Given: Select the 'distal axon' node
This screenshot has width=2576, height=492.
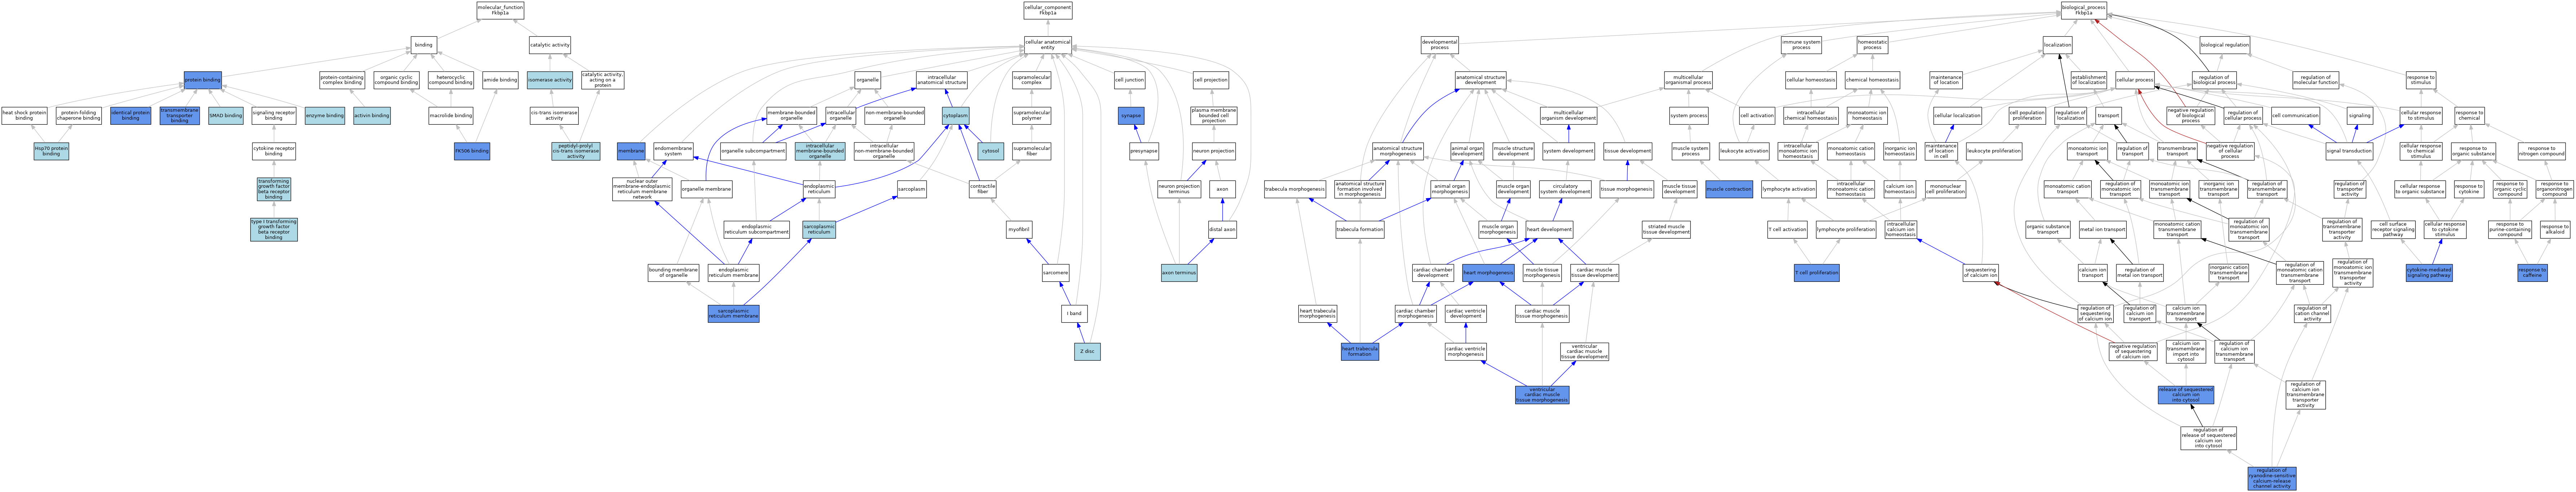Looking at the screenshot, I should 1222,230.
